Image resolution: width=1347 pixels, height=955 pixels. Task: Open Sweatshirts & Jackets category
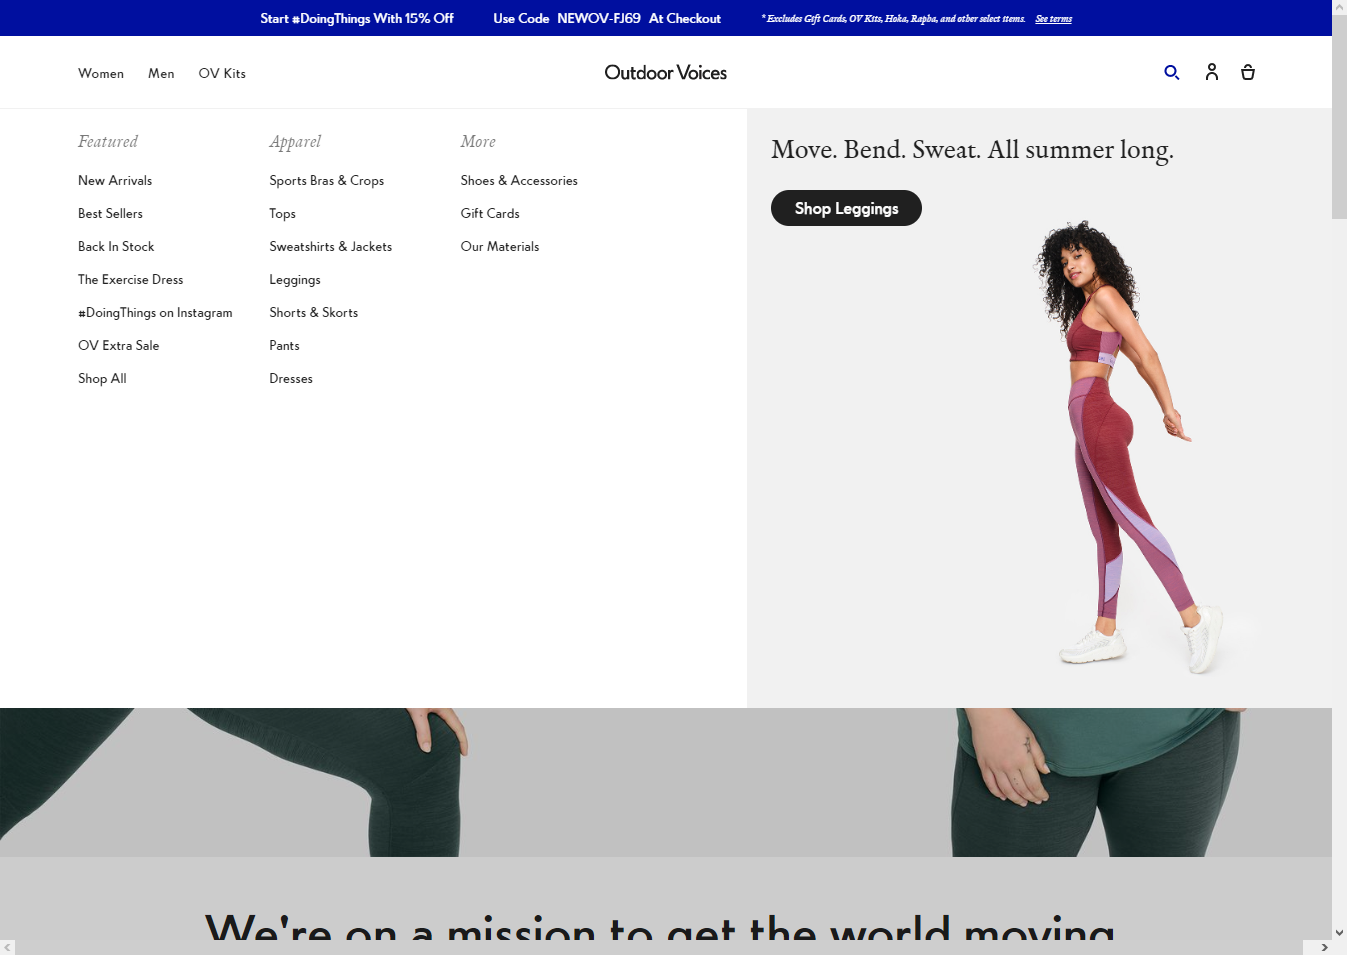pyautogui.click(x=330, y=247)
